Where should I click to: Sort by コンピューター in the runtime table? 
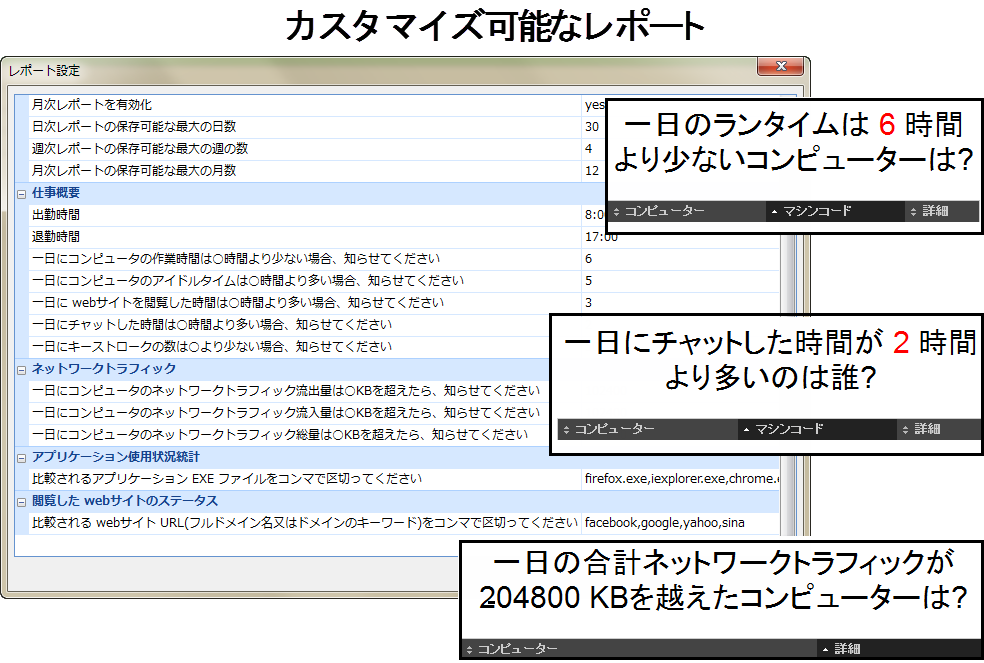point(664,211)
